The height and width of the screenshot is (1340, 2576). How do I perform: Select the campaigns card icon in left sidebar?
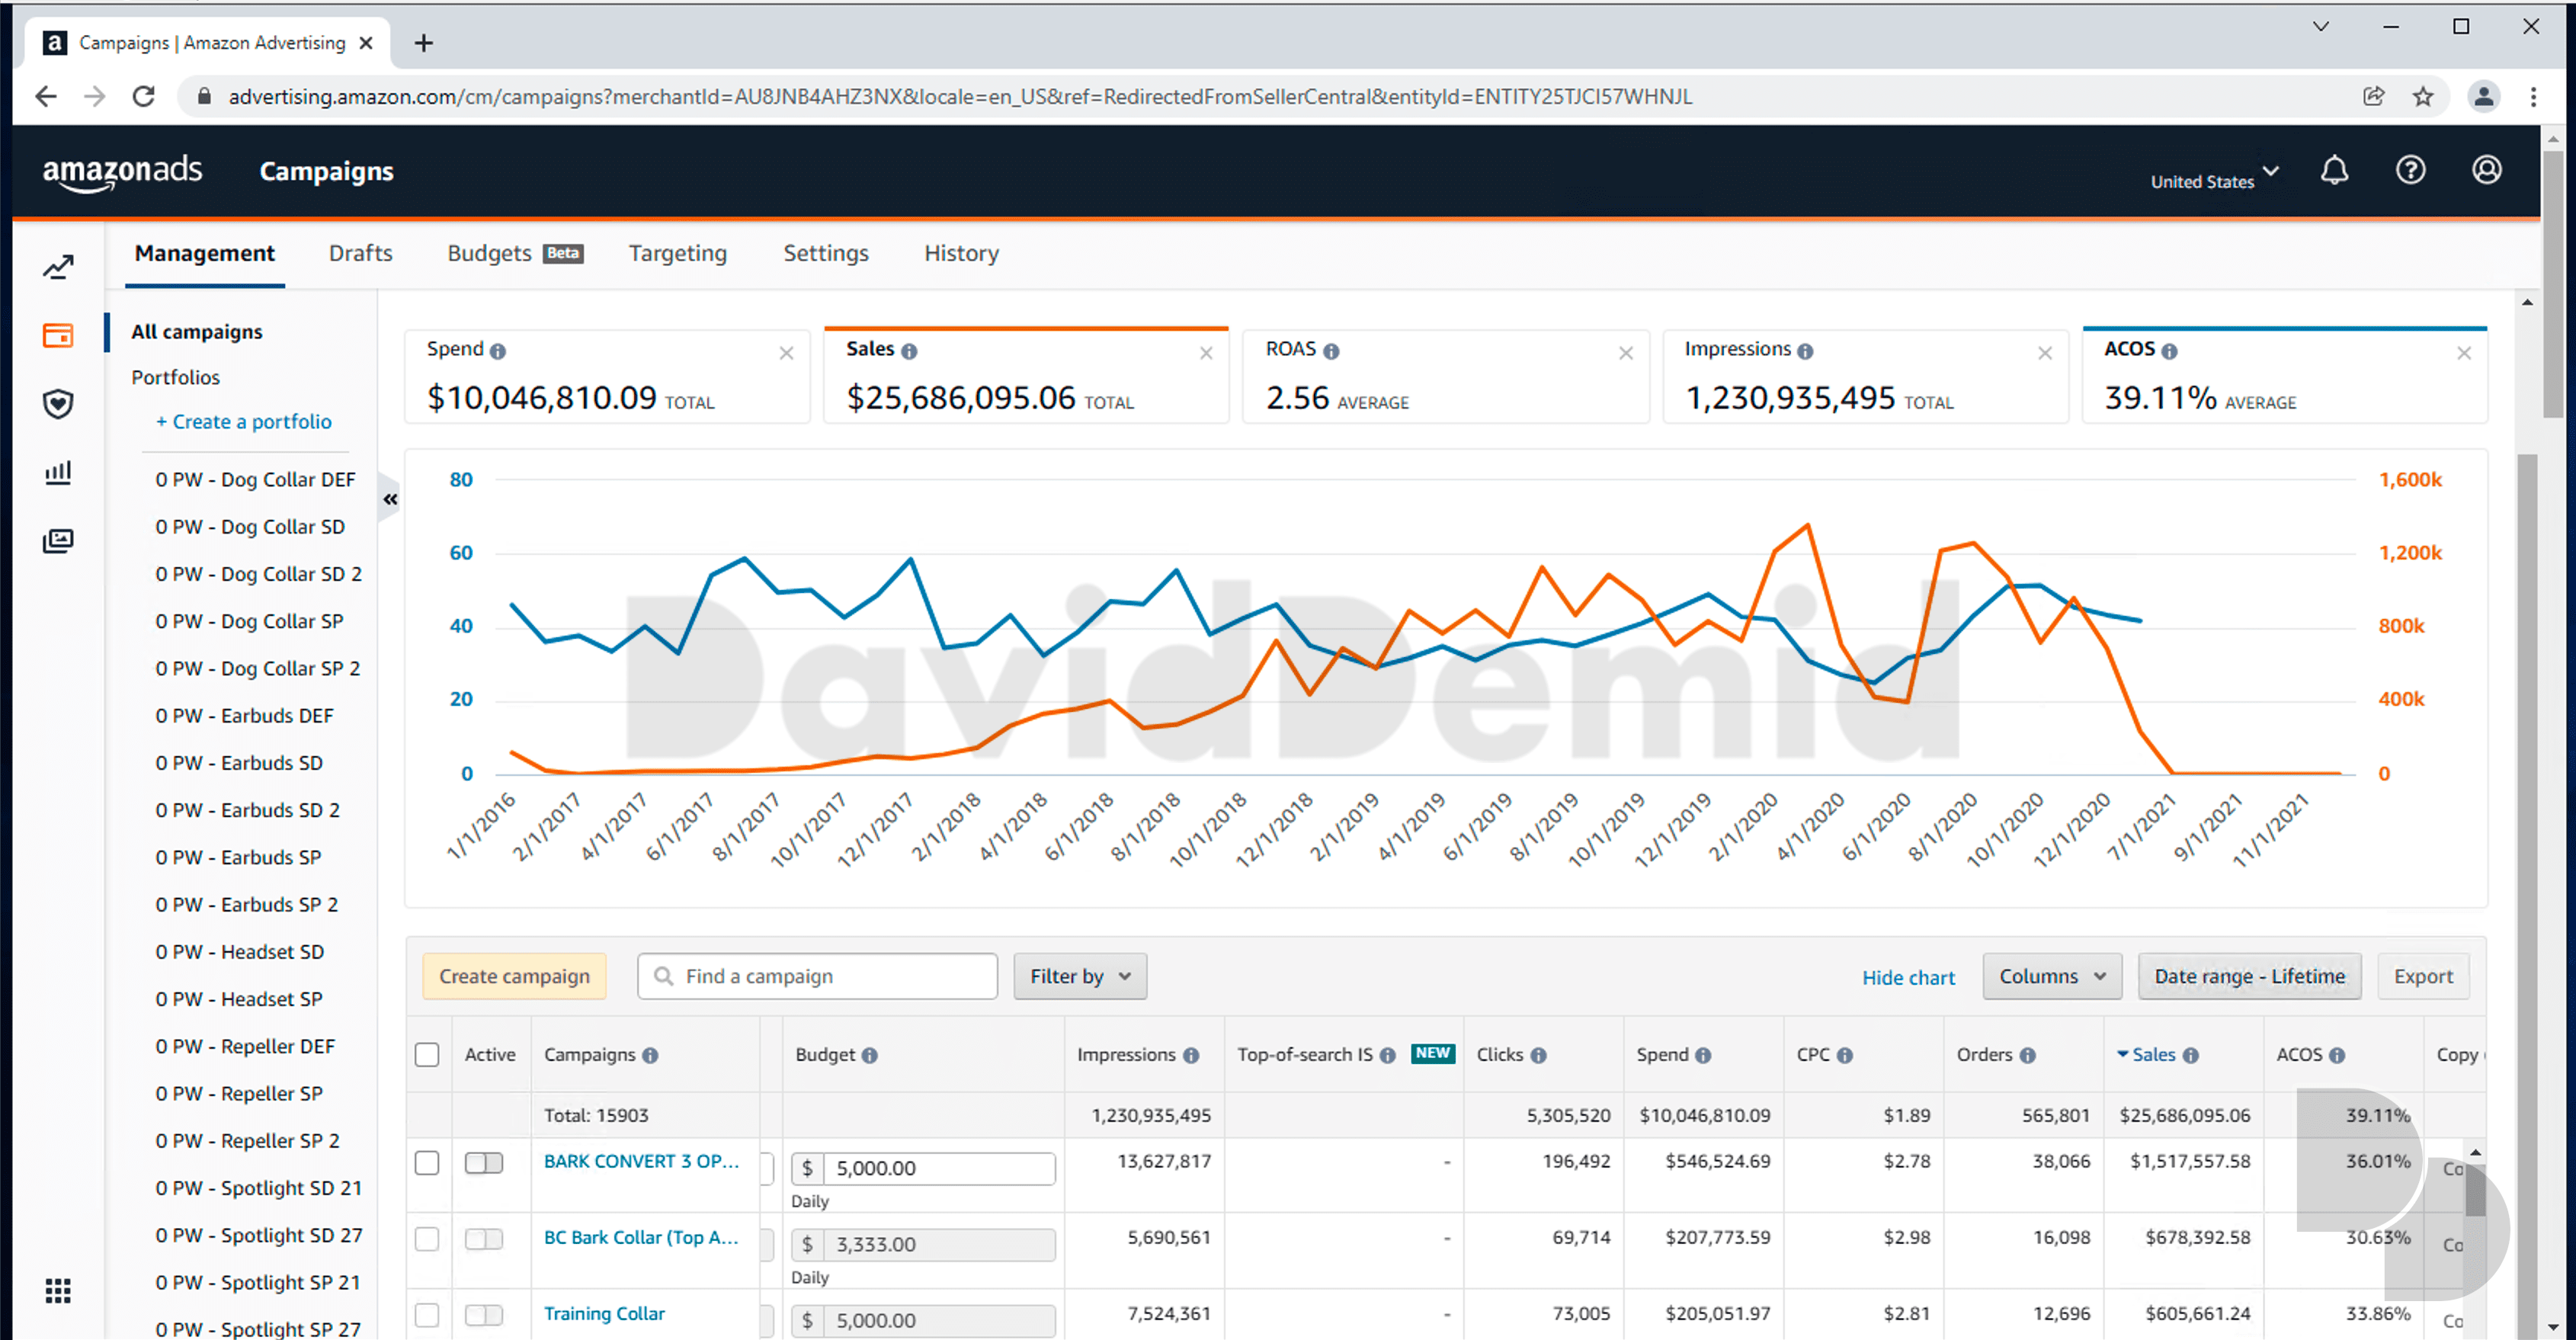(58, 335)
